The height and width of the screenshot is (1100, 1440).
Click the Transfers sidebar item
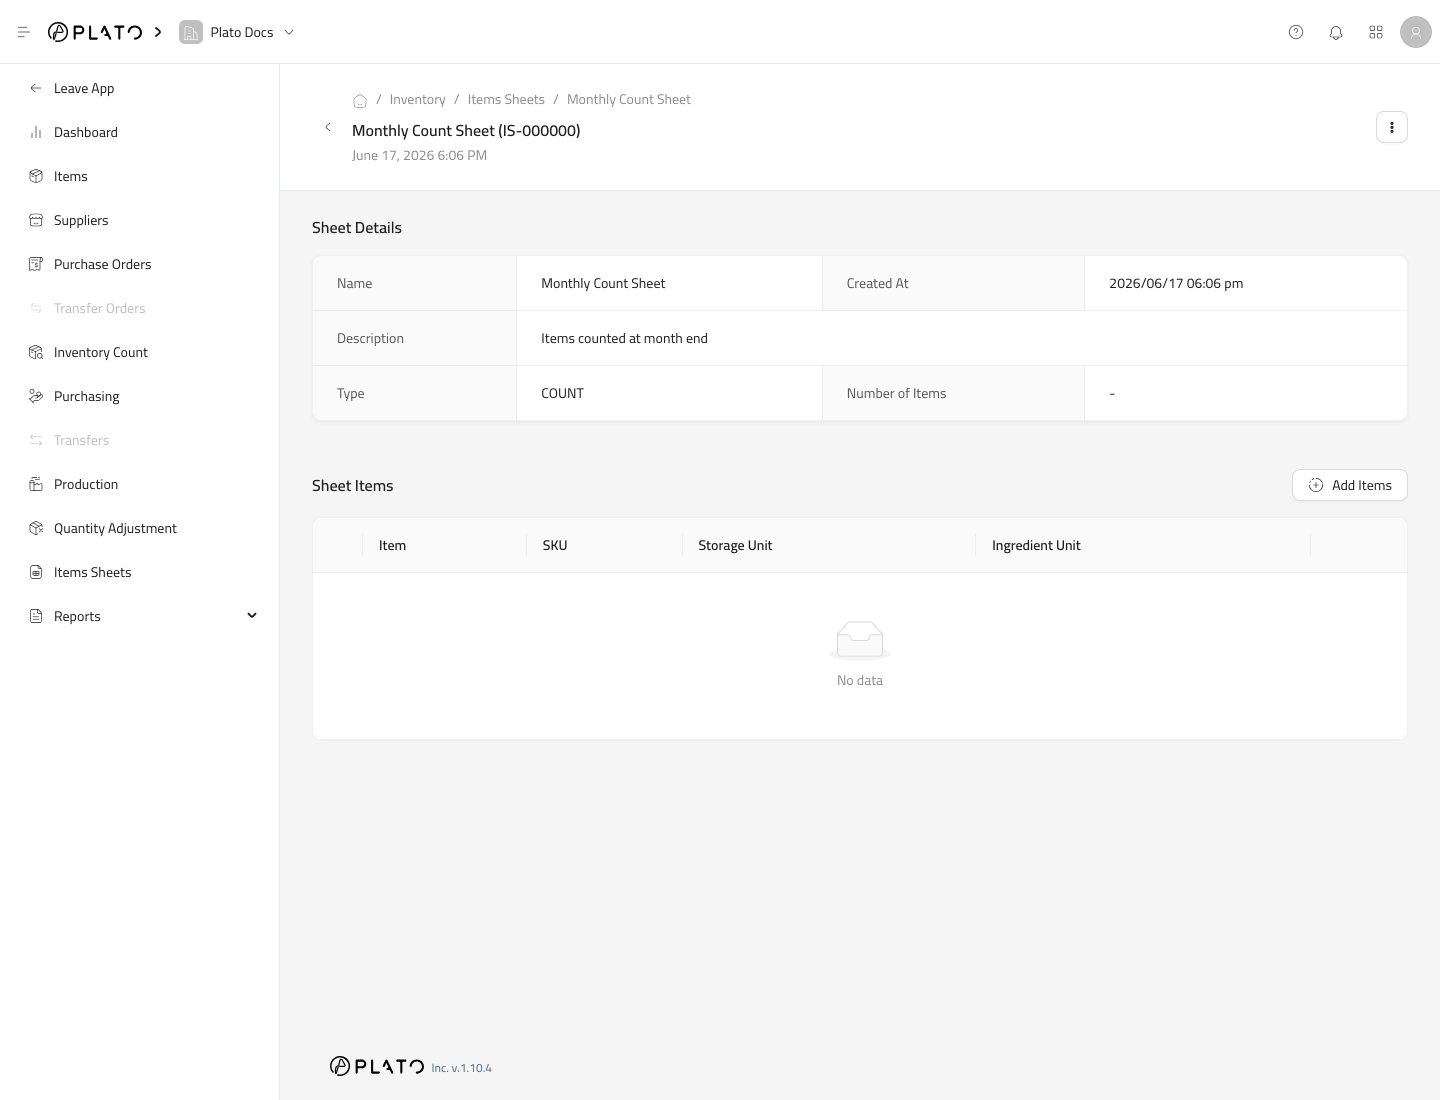click(140, 440)
